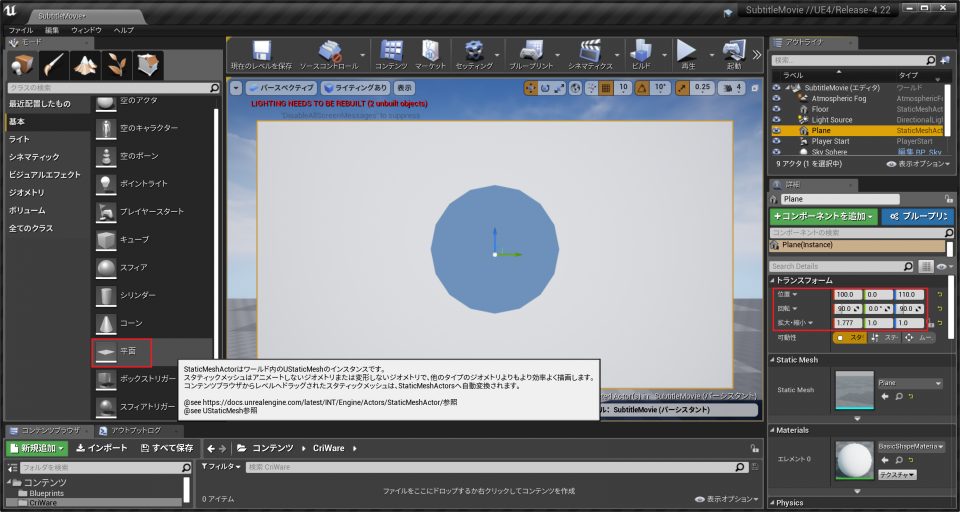This screenshot has width=960, height=512.
Task: Toggle grid snapping in viewport toolbar
Action: (606, 88)
